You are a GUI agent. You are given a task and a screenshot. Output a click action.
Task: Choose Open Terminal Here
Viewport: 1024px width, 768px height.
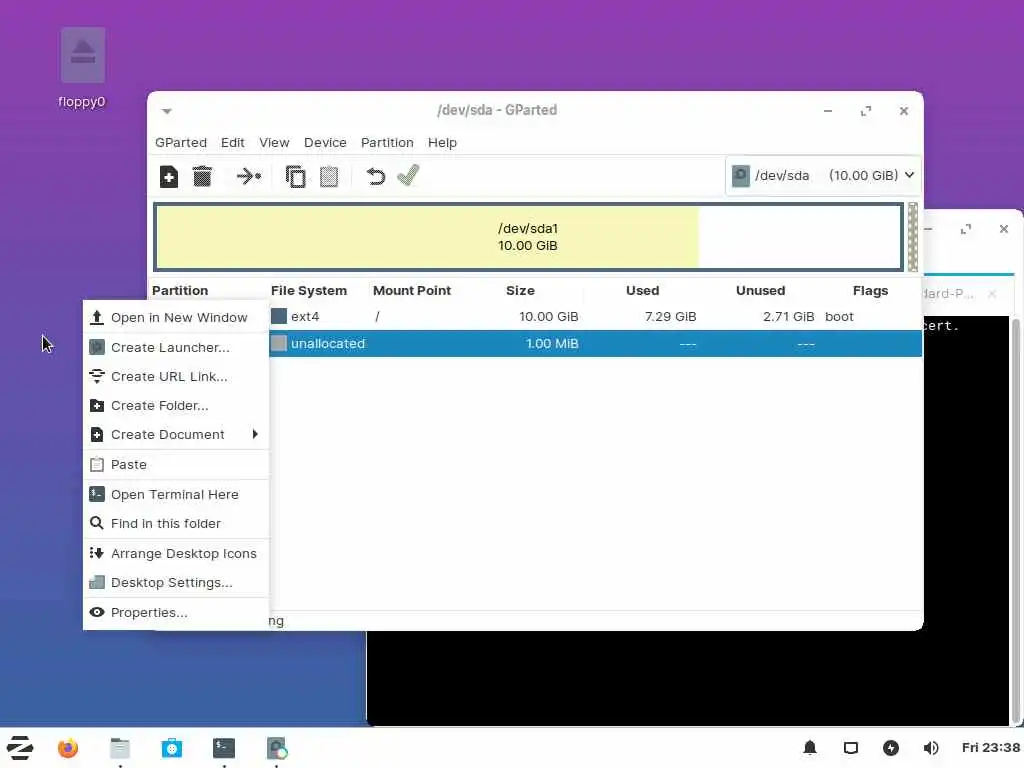tap(176, 495)
